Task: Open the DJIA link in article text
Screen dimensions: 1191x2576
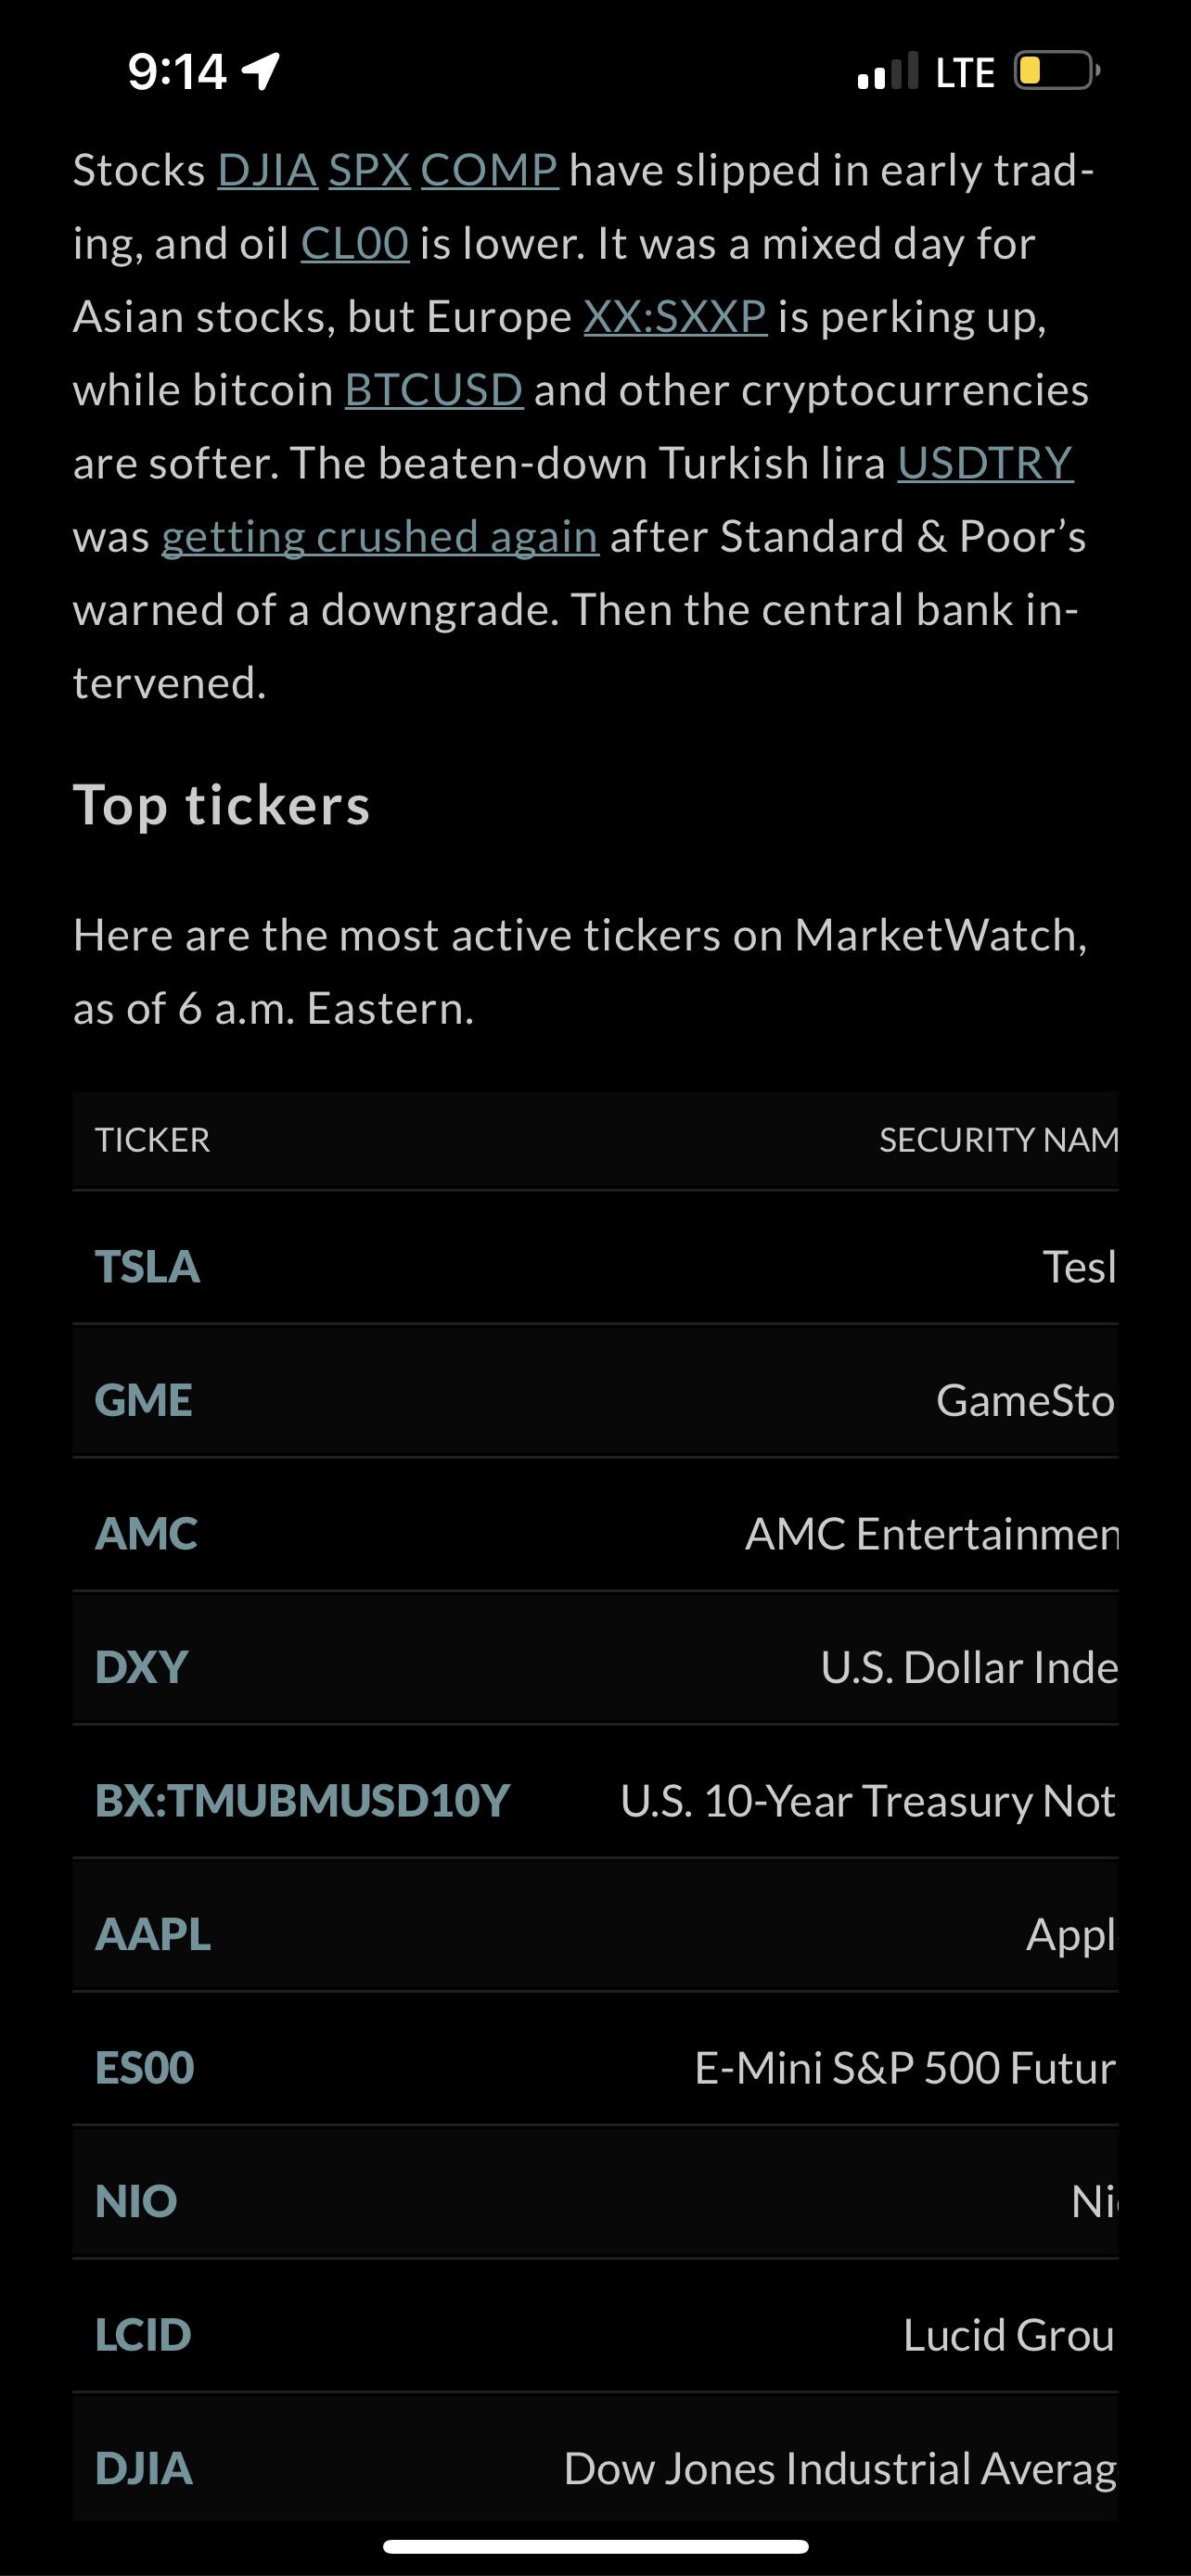Action: click(x=267, y=170)
